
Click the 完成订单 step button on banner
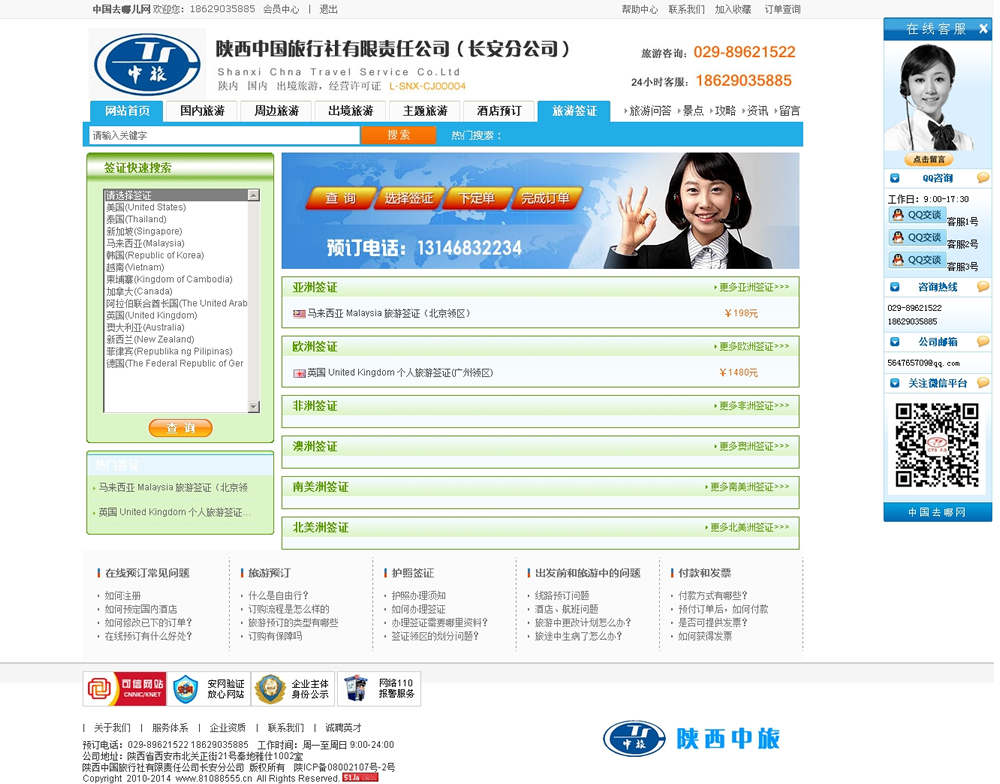[546, 198]
